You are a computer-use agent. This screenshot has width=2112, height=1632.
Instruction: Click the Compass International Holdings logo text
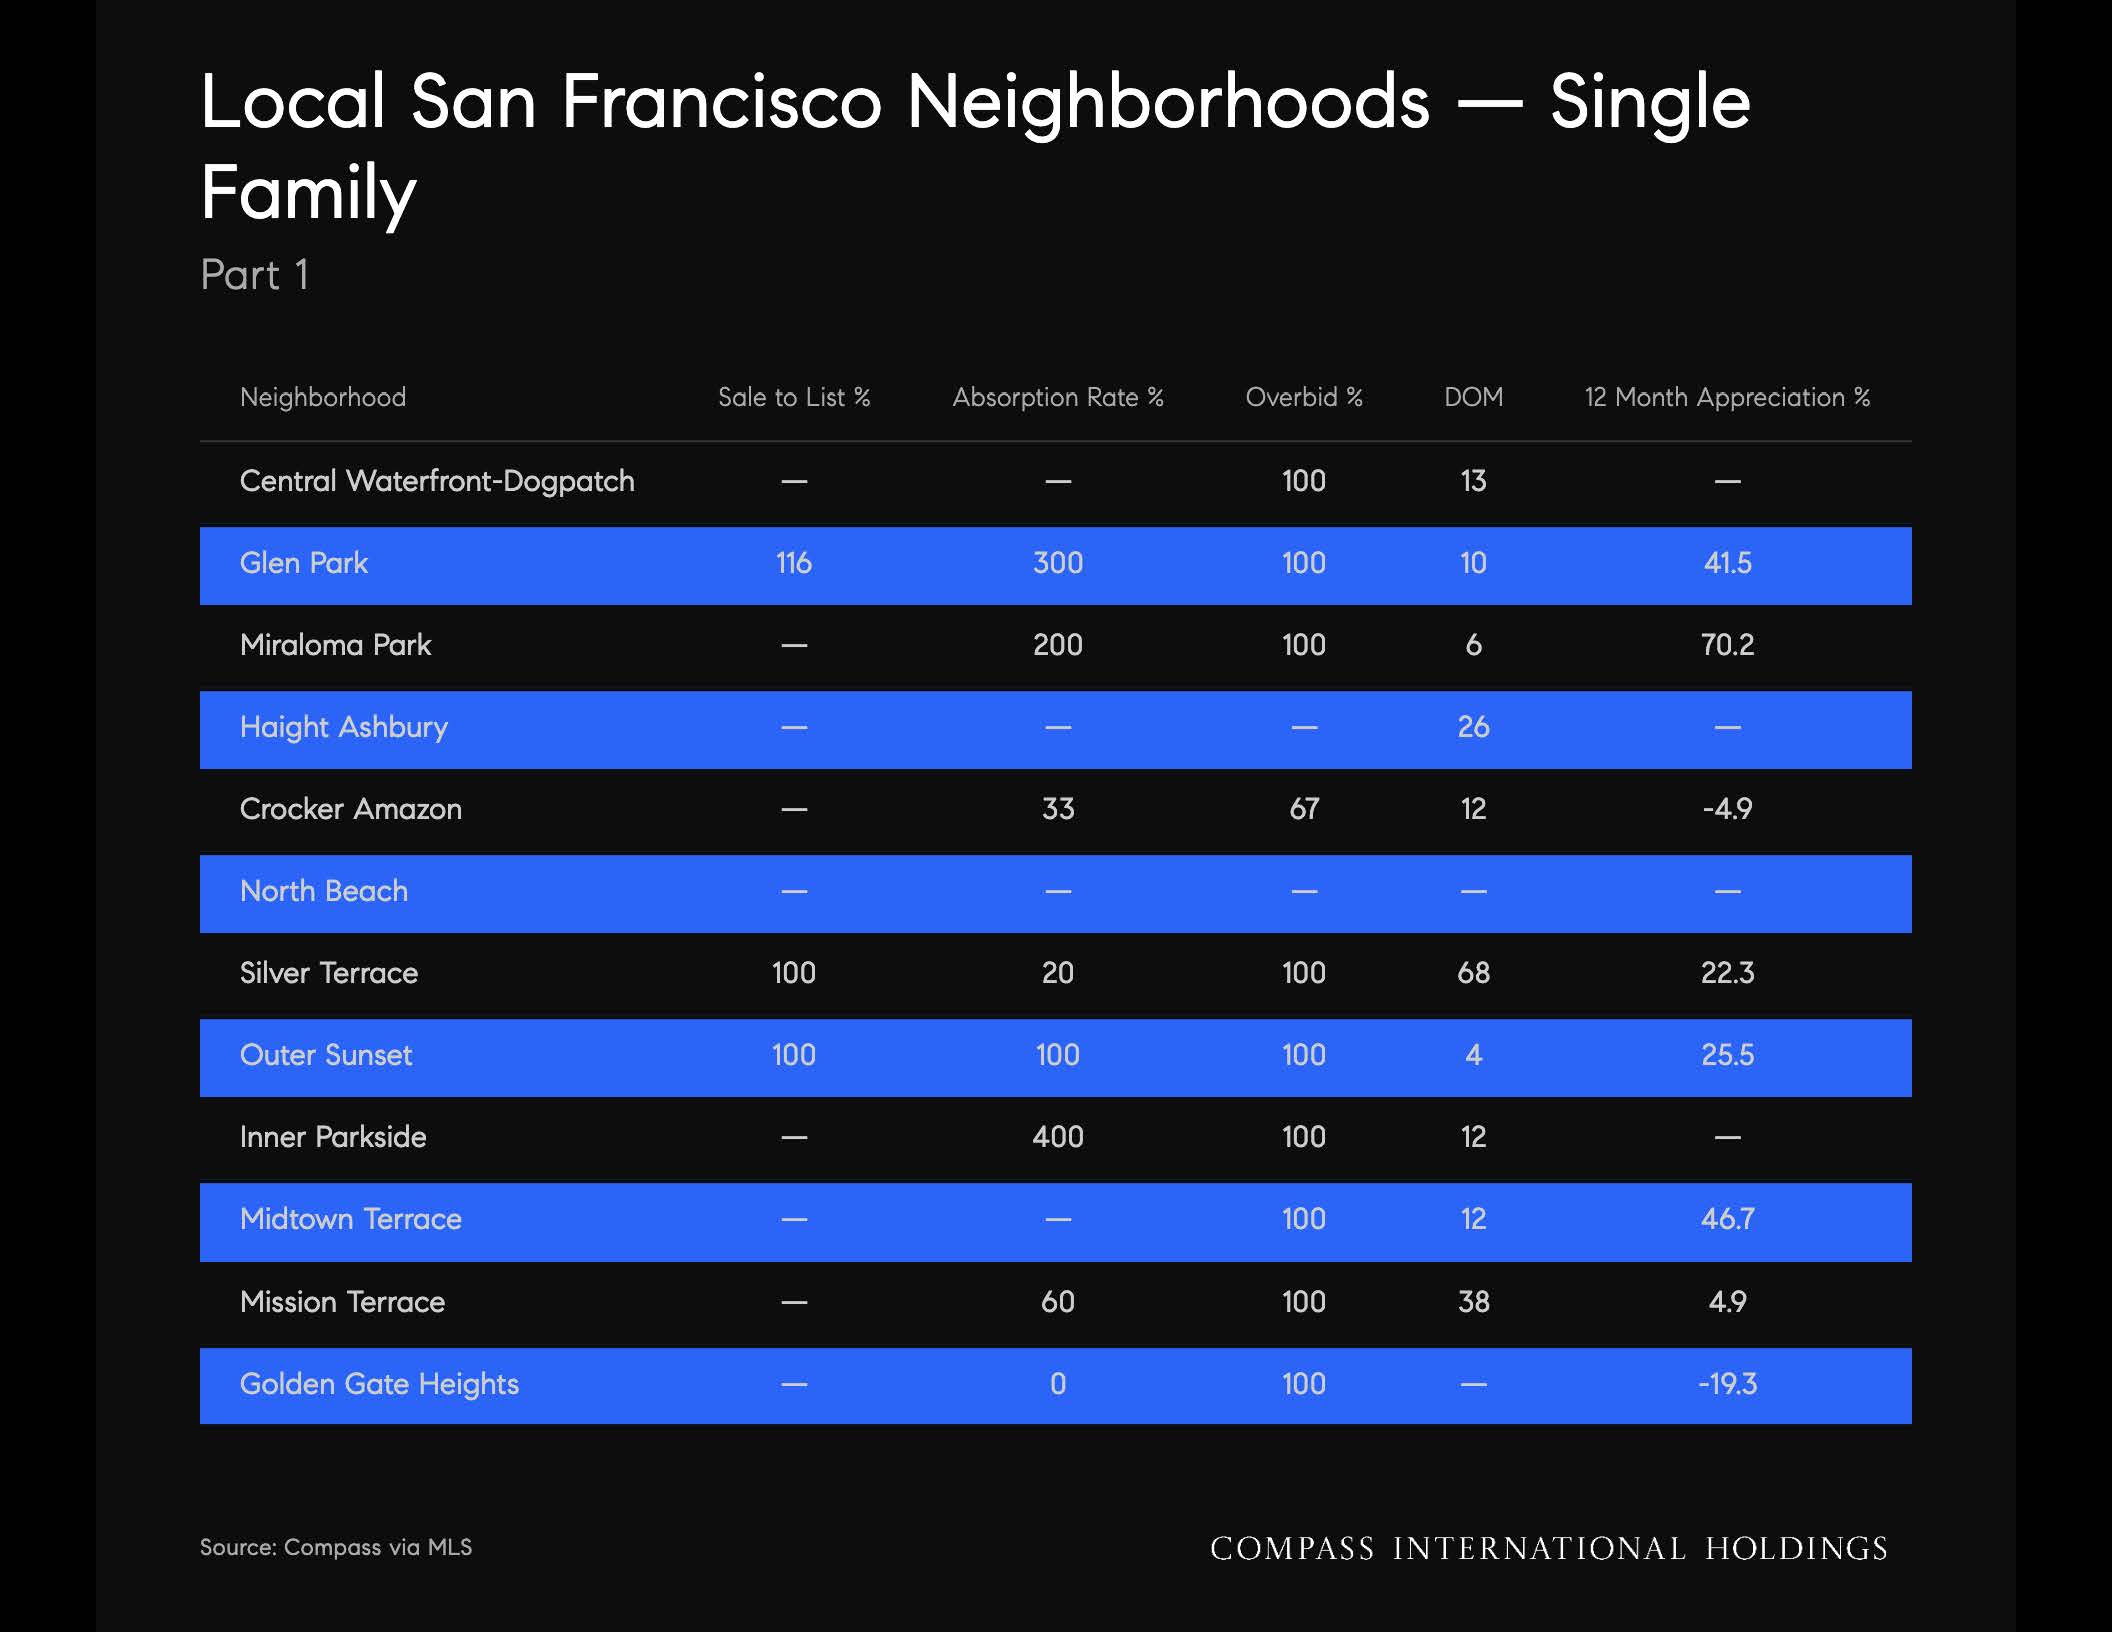[1549, 1549]
